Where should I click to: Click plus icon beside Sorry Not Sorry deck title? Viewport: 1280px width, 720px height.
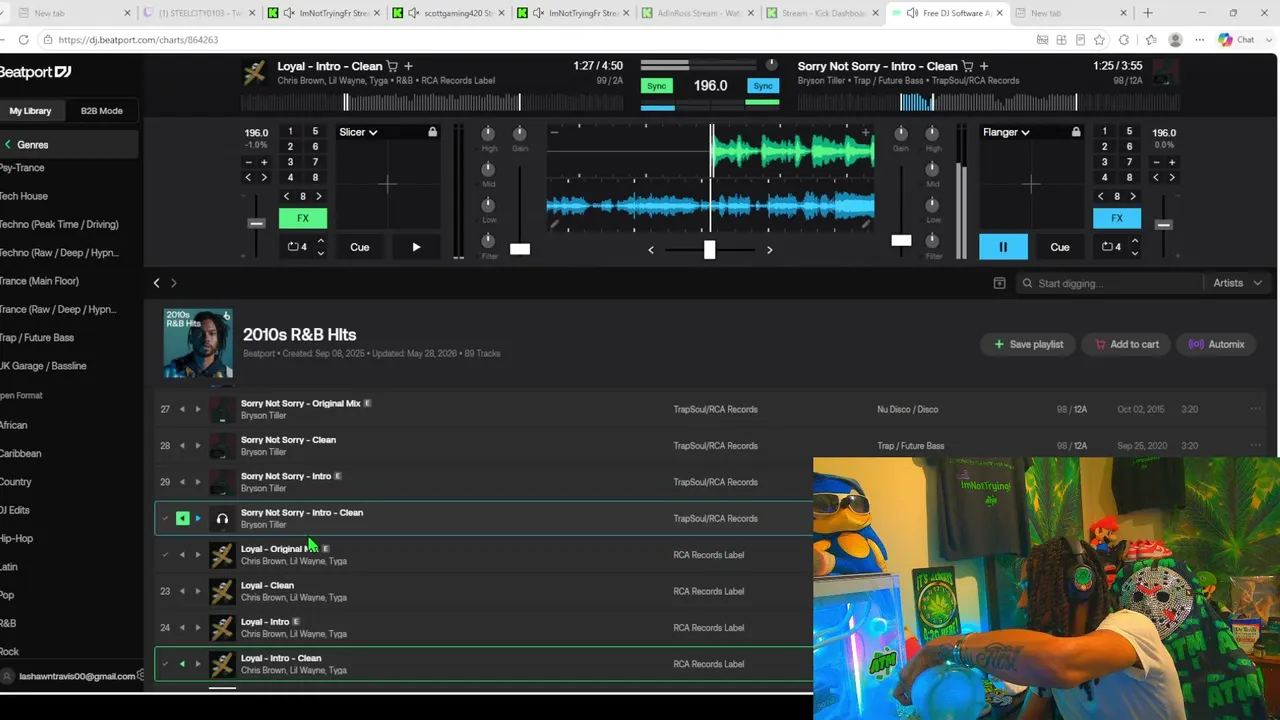pyautogui.click(x=983, y=66)
